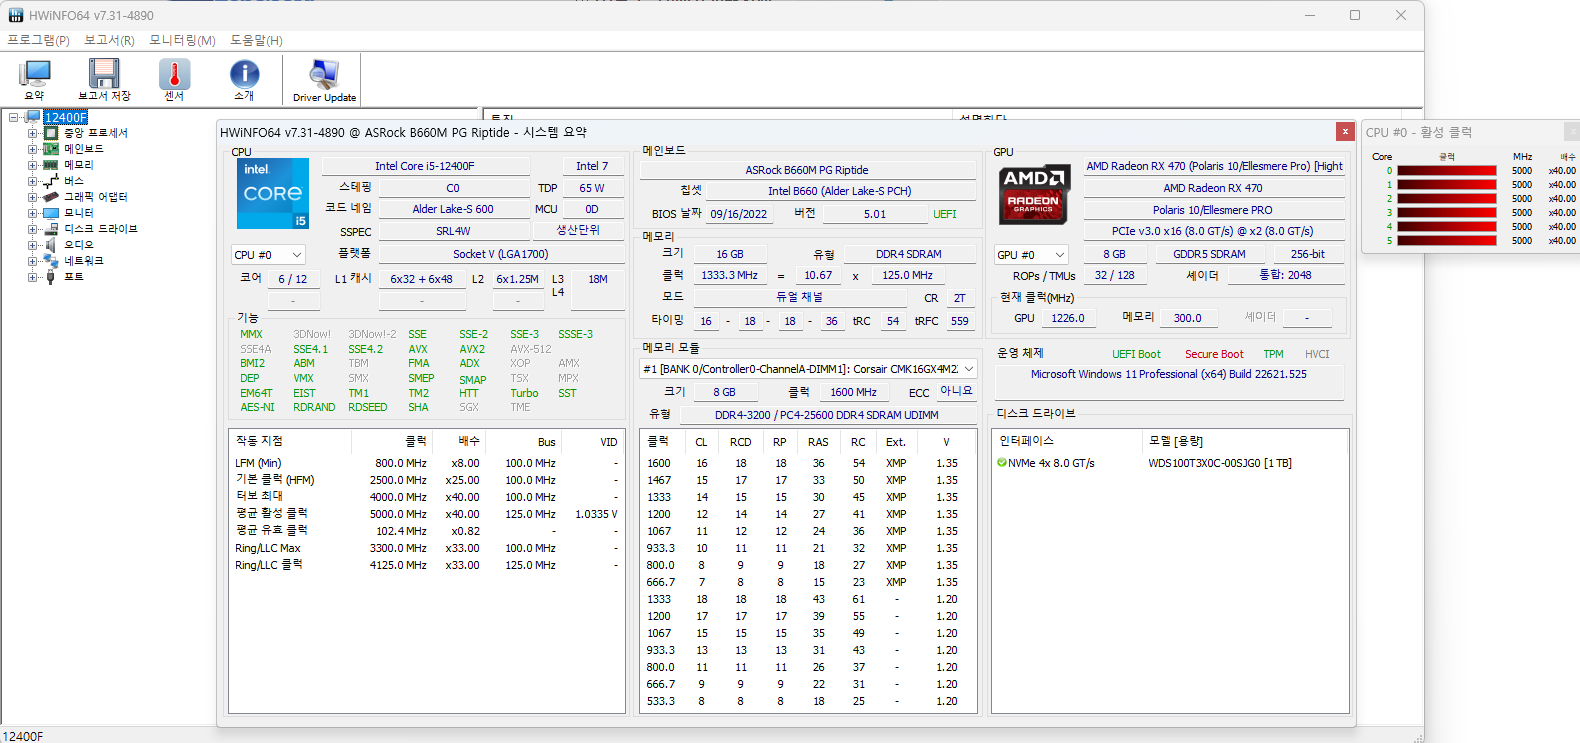The width and height of the screenshot is (1580, 743).
Task: Click the 메모리 RAM tree icon
Action: (51, 165)
